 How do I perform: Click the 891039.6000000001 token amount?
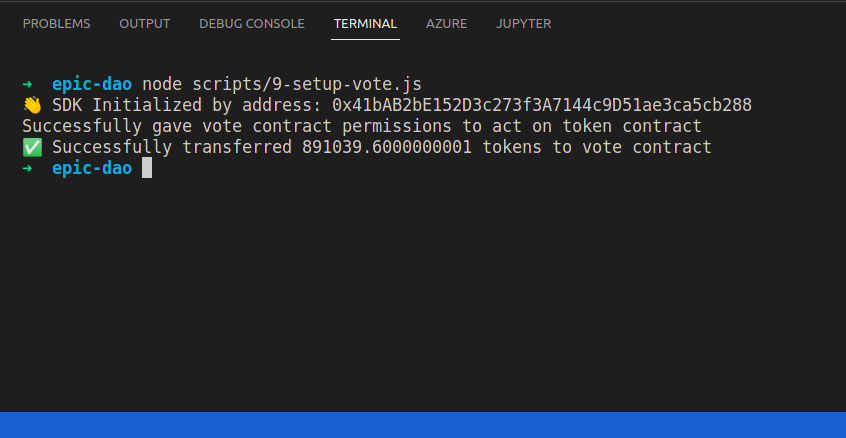point(387,147)
